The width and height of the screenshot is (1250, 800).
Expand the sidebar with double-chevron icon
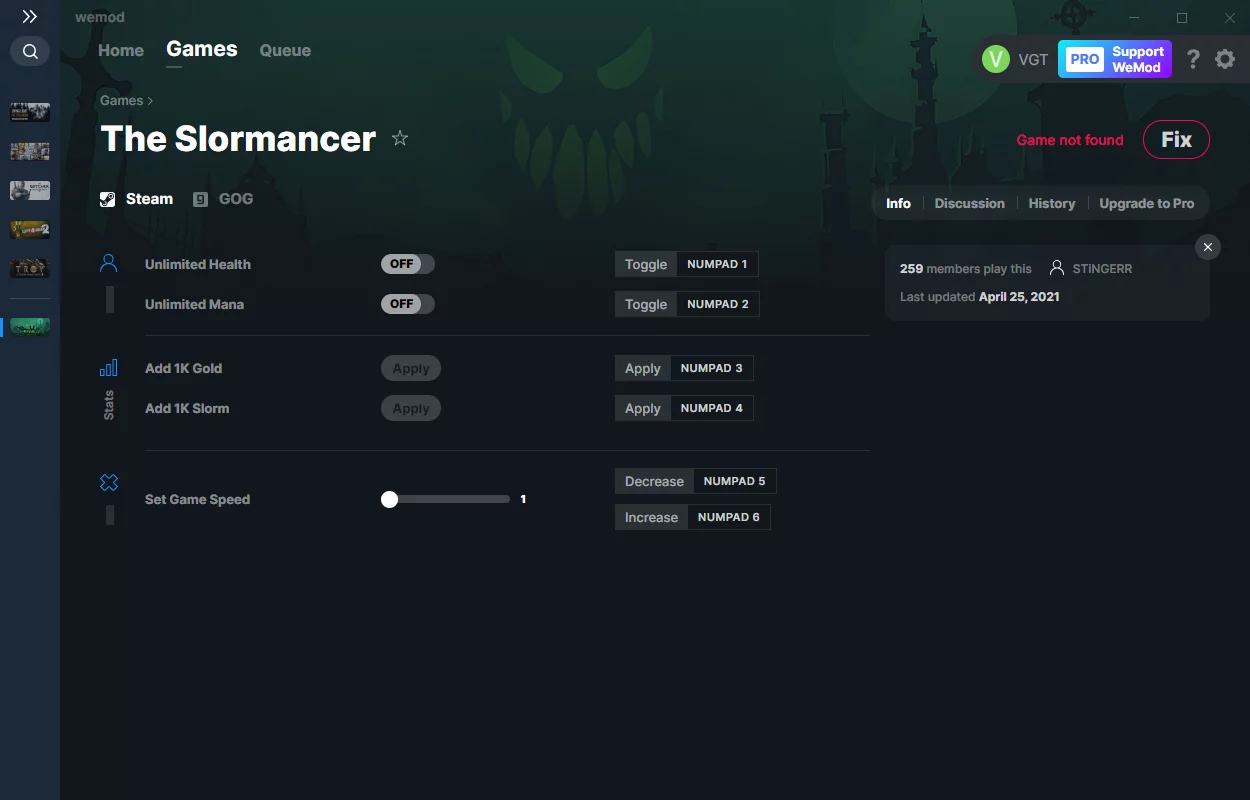(x=30, y=17)
